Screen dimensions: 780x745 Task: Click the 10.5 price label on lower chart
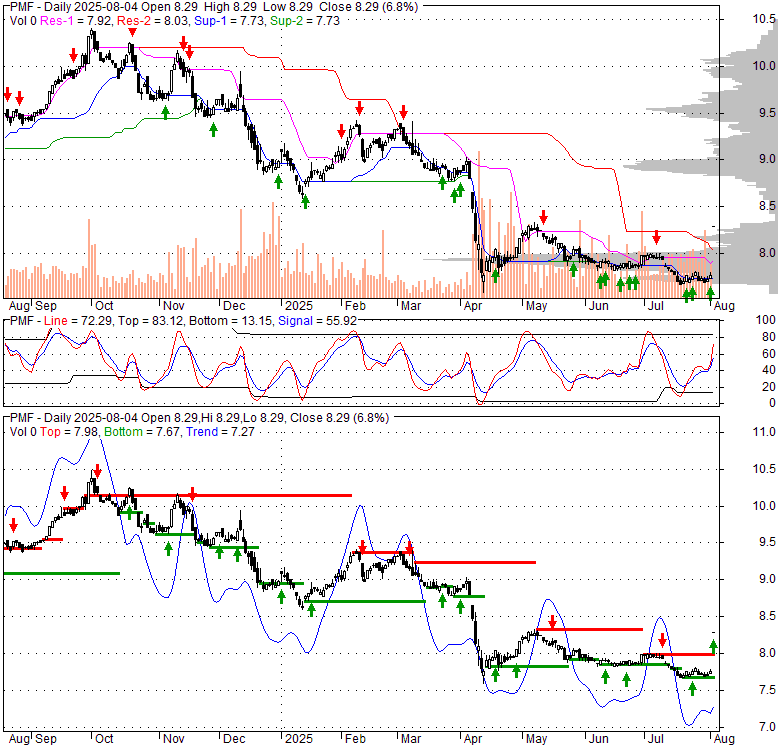(x=764, y=469)
